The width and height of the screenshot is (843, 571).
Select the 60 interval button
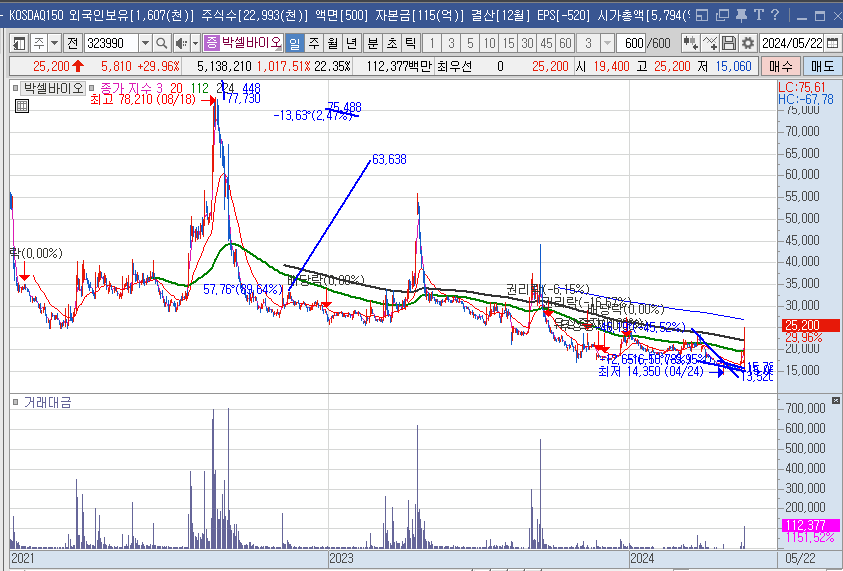coord(566,42)
